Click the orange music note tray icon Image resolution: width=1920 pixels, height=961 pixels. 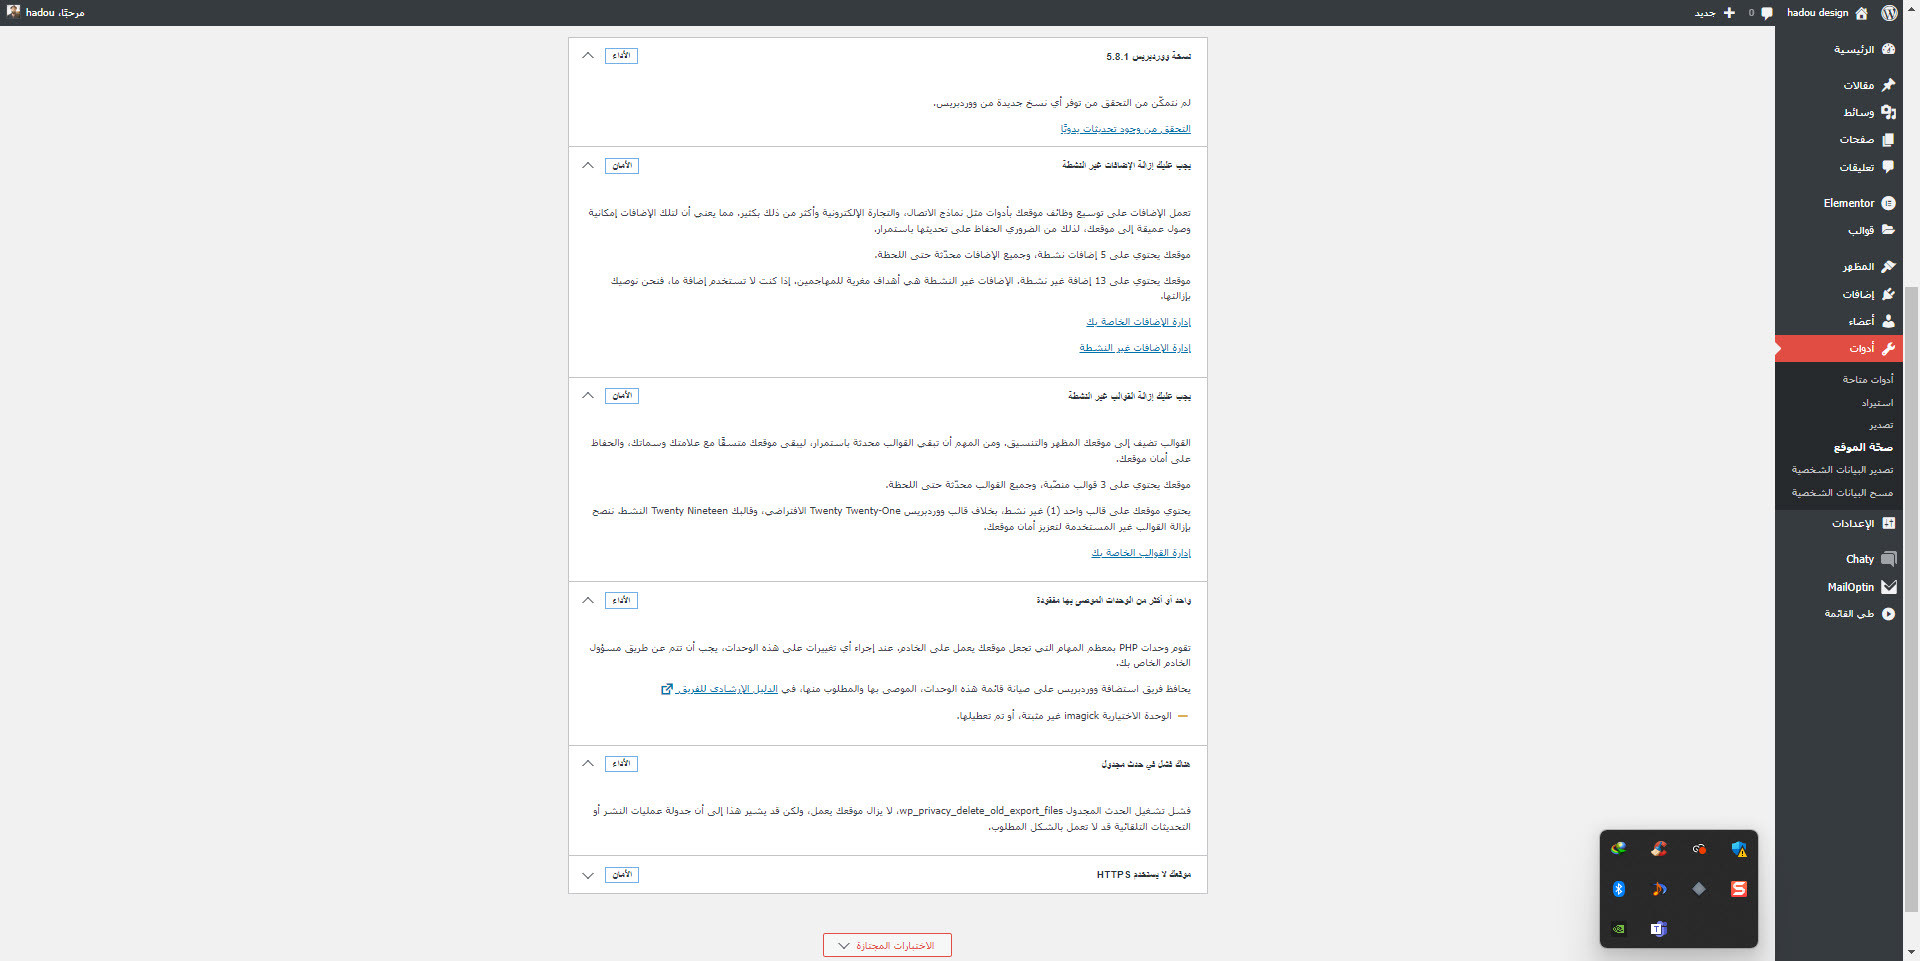pos(1659,889)
